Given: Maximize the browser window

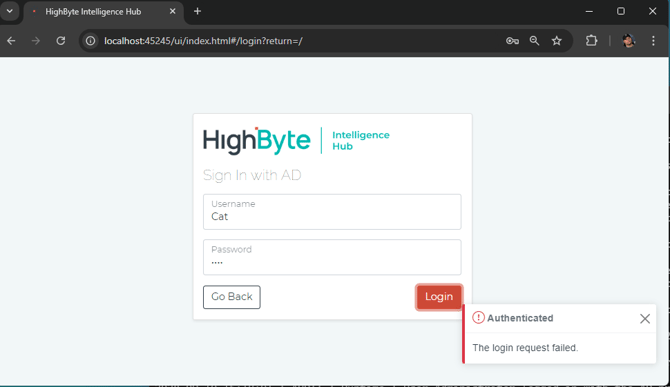Looking at the screenshot, I should (621, 12).
